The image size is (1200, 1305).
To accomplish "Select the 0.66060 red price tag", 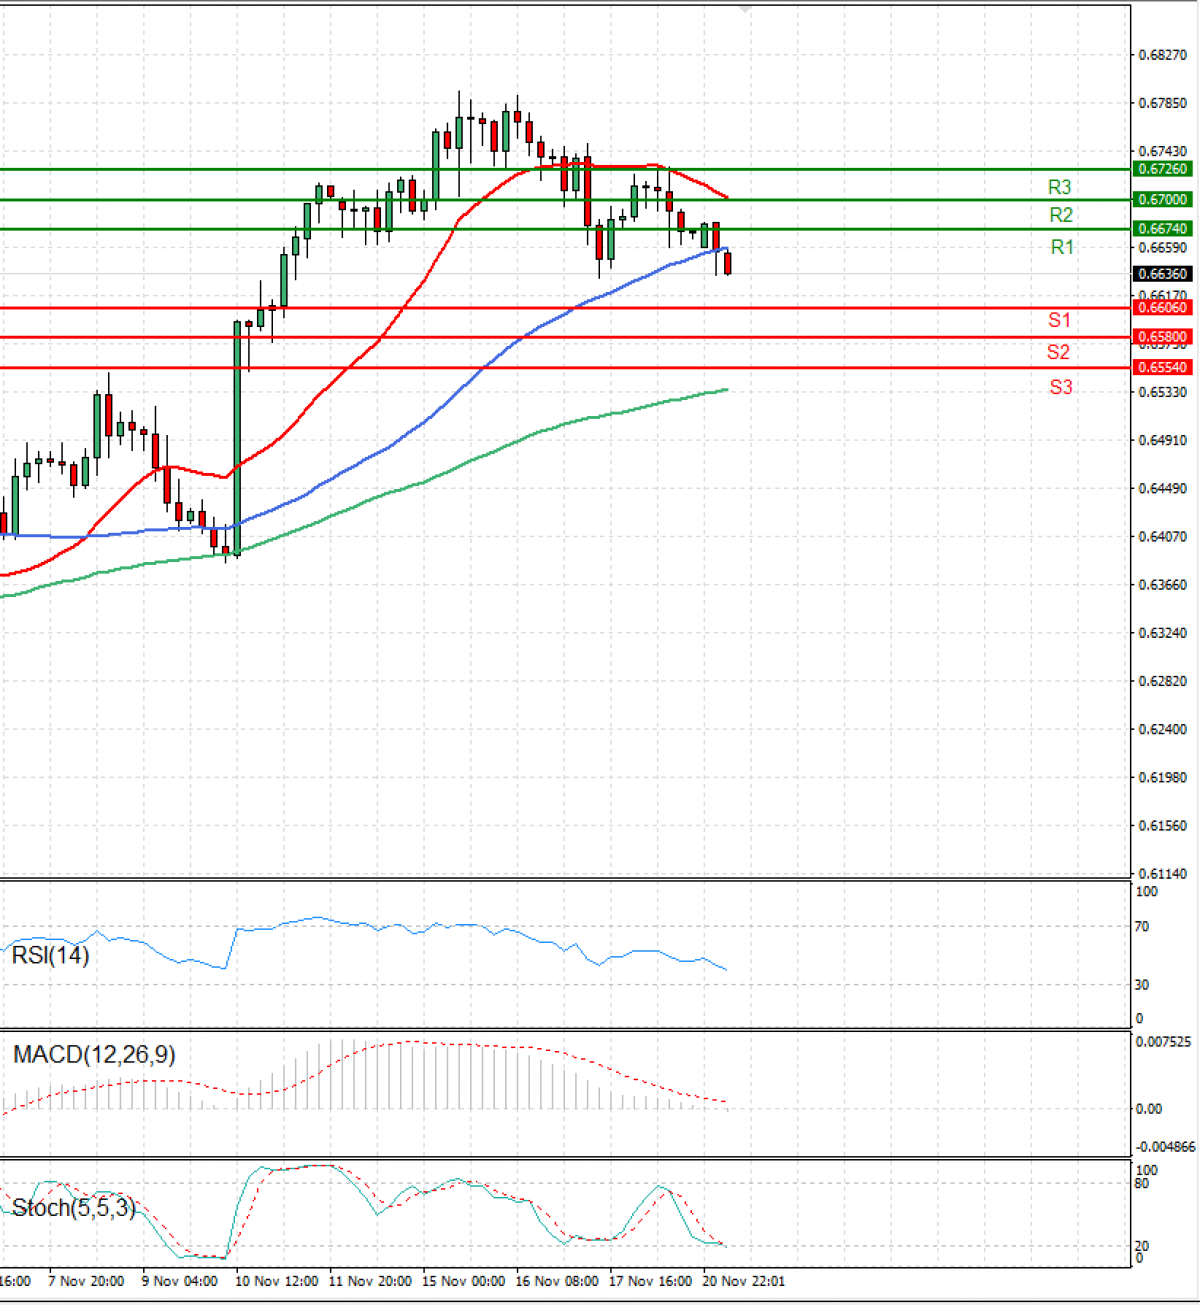I will (1162, 307).
